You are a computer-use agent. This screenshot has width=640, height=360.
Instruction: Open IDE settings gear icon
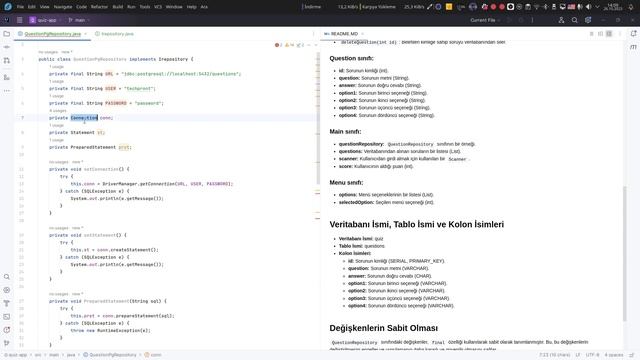pos(588,20)
